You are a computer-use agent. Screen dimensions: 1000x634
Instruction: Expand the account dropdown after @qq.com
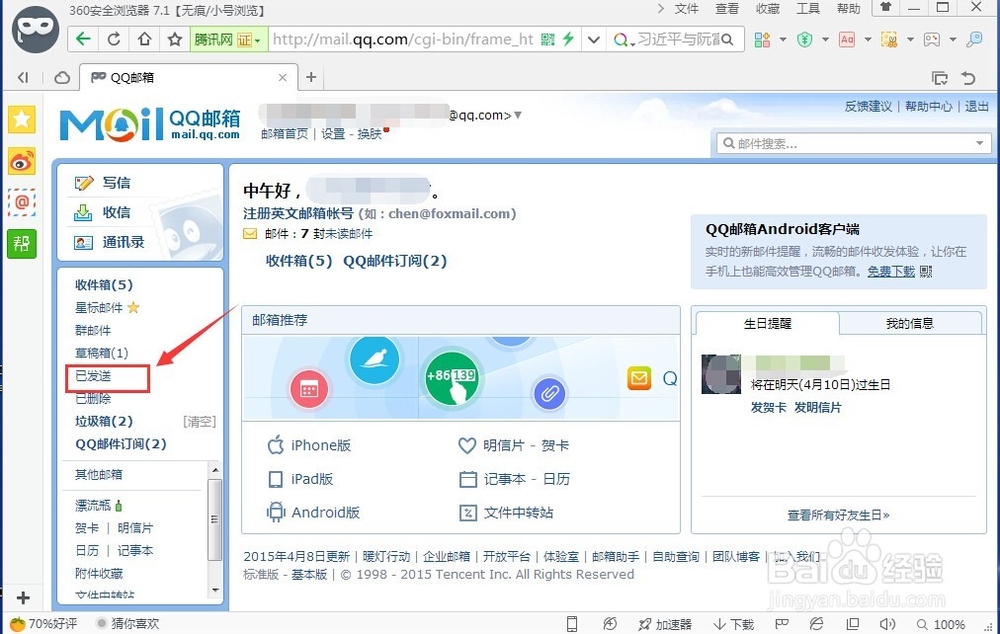518,115
